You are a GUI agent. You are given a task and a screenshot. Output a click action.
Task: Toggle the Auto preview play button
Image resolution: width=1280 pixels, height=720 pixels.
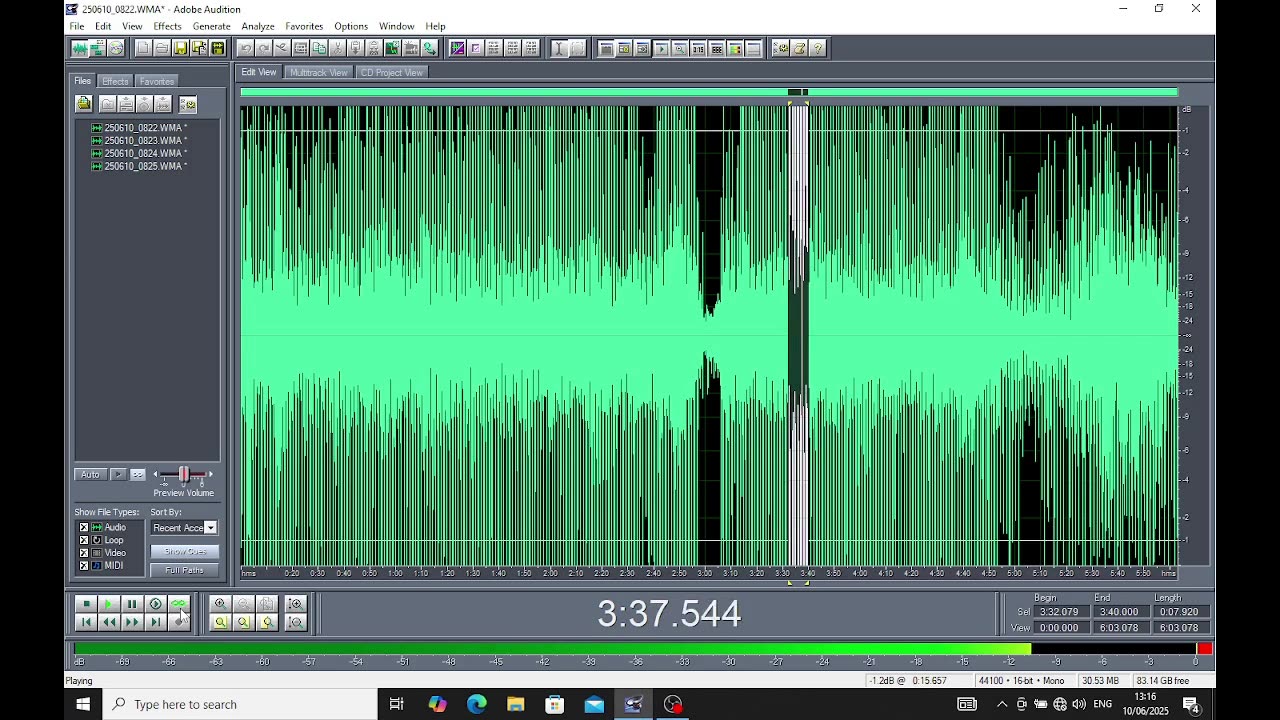(90, 474)
